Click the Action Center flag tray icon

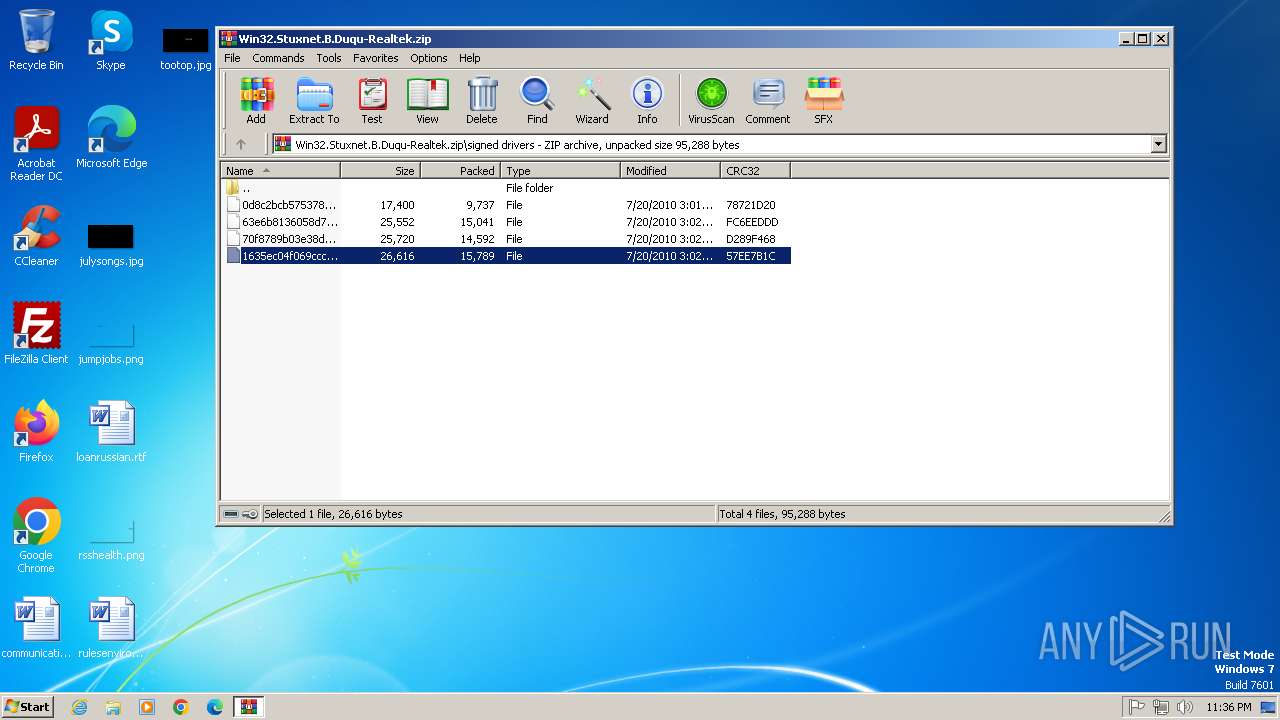[1136, 707]
